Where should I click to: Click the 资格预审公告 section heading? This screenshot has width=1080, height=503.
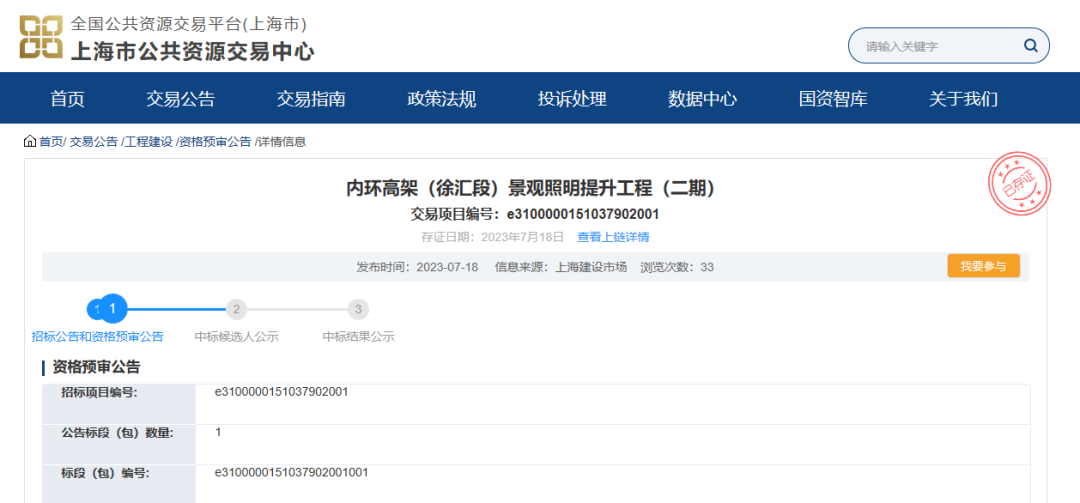(x=96, y=367)
